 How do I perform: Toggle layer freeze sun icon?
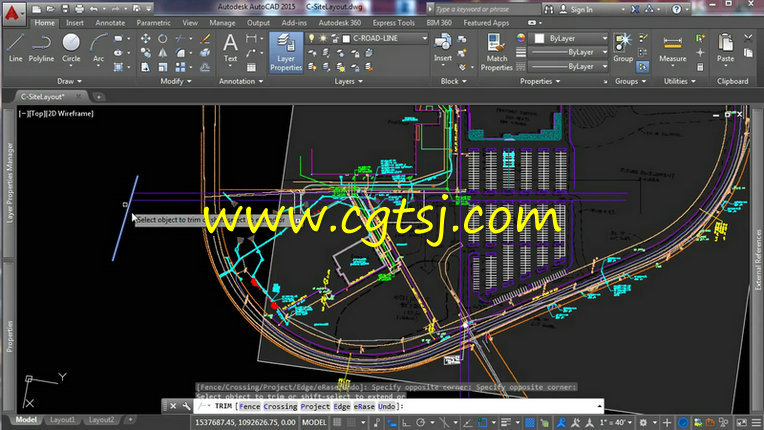tap(323, 38)
